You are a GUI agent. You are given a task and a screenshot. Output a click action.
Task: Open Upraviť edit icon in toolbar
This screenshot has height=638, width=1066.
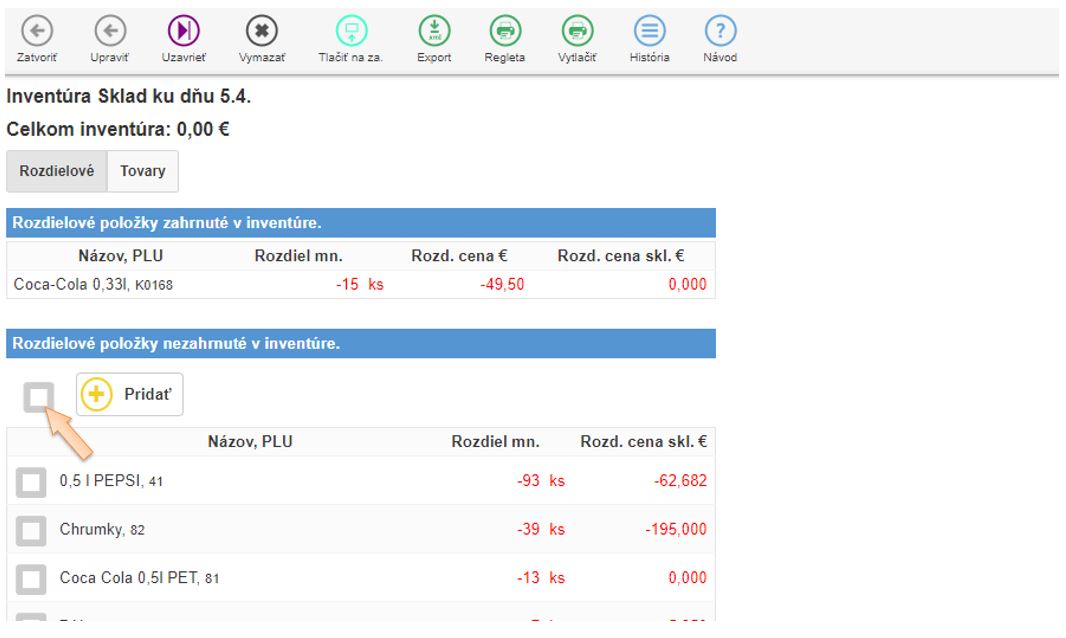tap(109, 31)
